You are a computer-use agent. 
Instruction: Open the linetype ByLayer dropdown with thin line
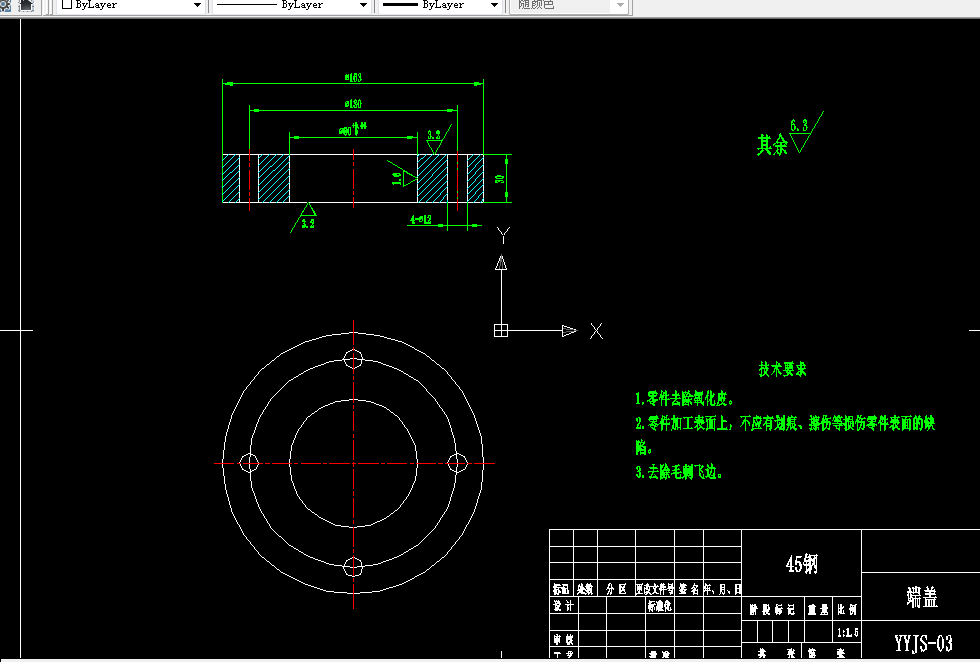[x=292, y=5]
